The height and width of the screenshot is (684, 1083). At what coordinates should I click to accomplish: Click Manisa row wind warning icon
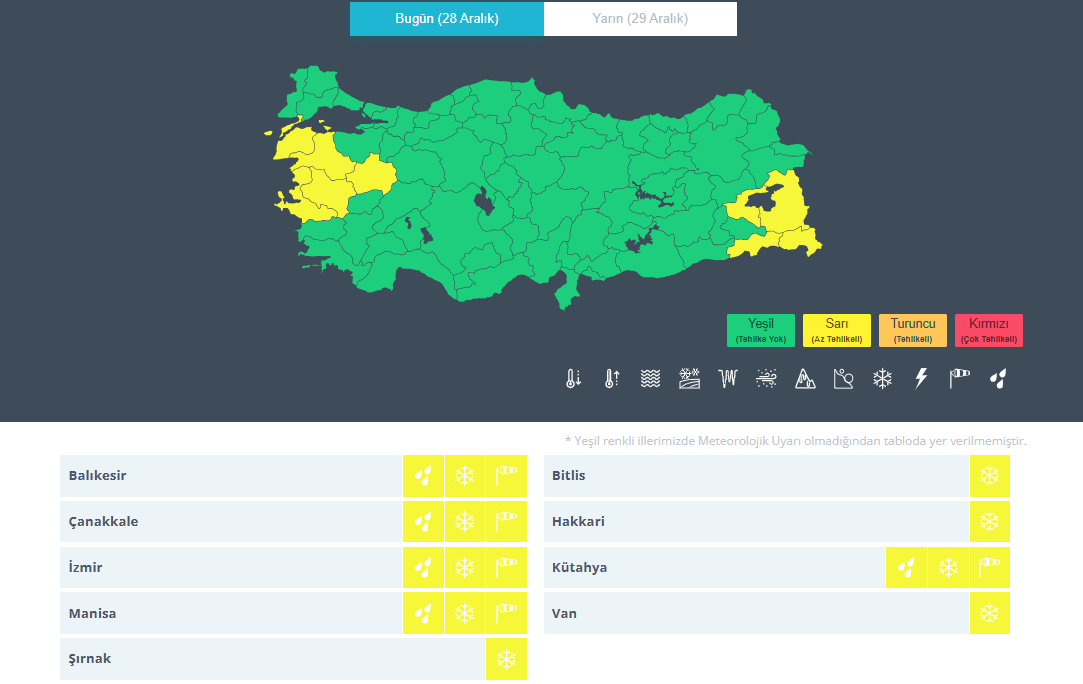tap(506, 614)
